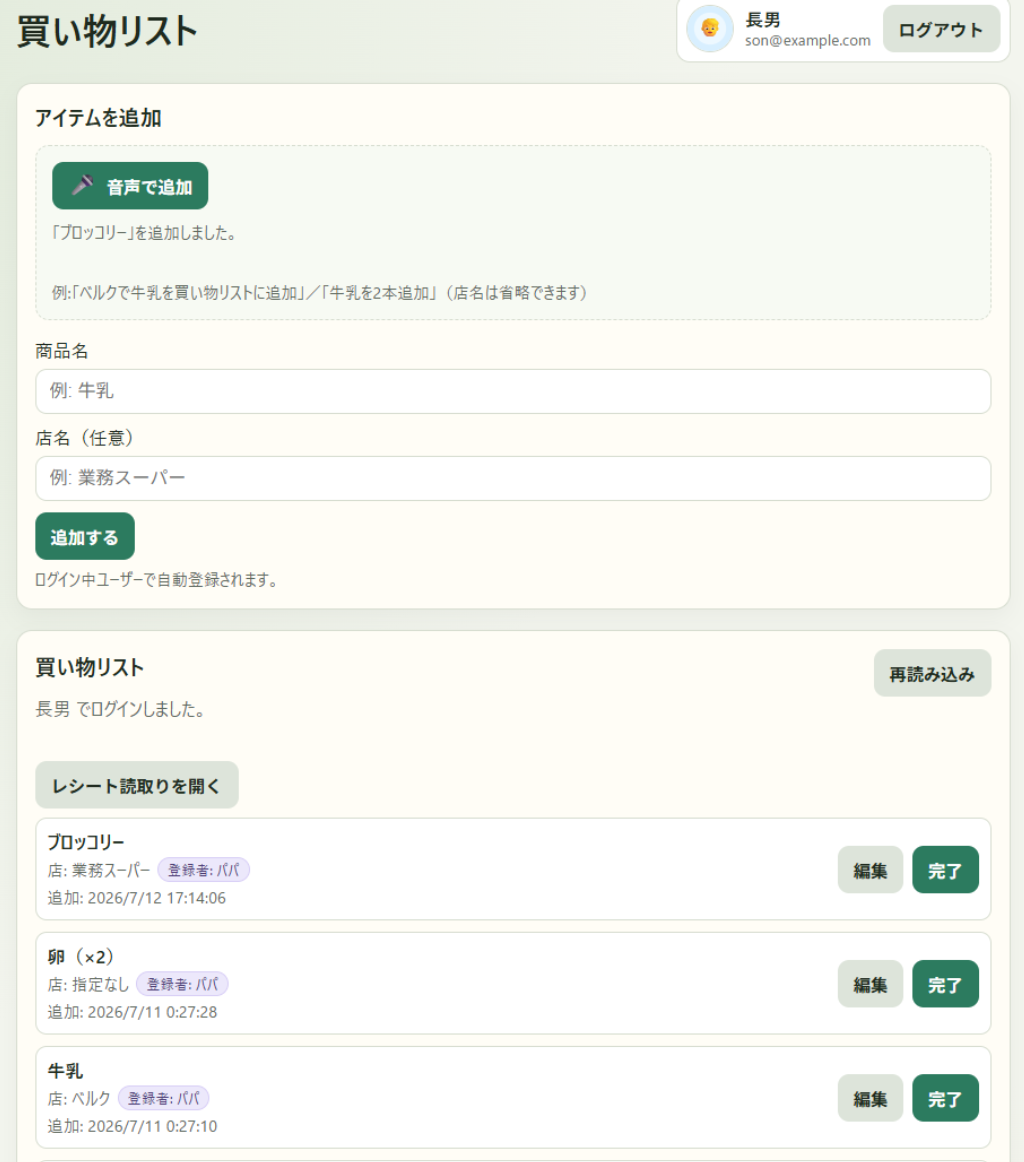The height and width of the screenshot is (1162, 1024).
Task: Click the 店名（任意）field label
Action: tap(84, 438)
